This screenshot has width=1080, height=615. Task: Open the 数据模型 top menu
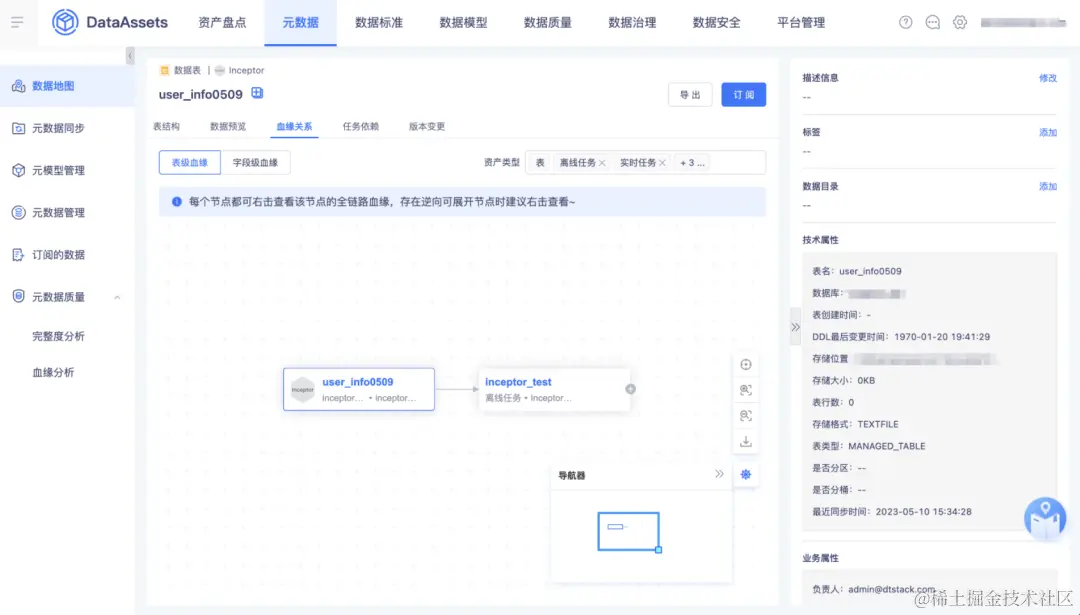point(463,23)
